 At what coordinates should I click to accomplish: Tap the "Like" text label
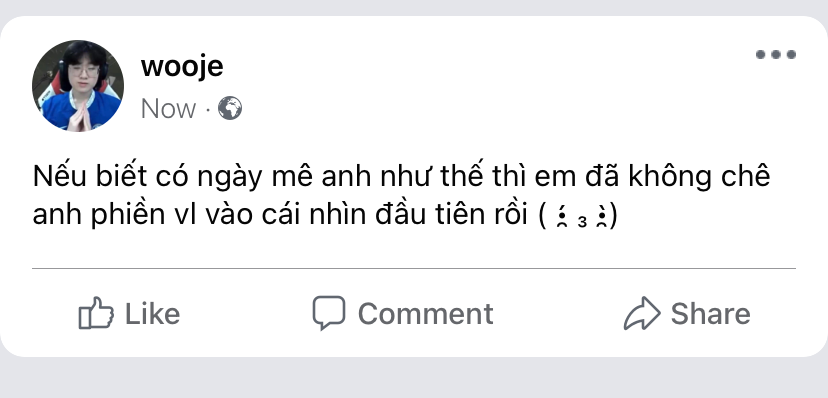pyautogui.click(x=153, y=314)
